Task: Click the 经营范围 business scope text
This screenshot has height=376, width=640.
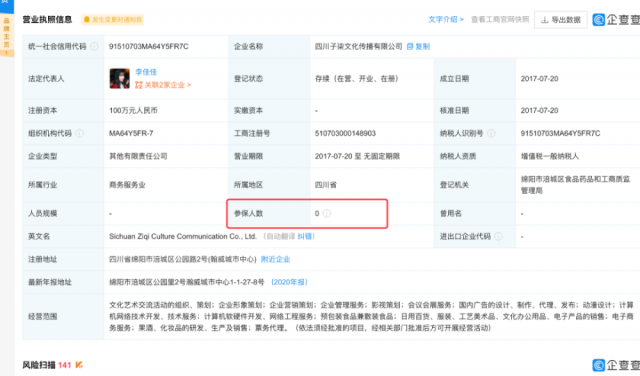Action: pyautogui.click(x=371, y=316)
